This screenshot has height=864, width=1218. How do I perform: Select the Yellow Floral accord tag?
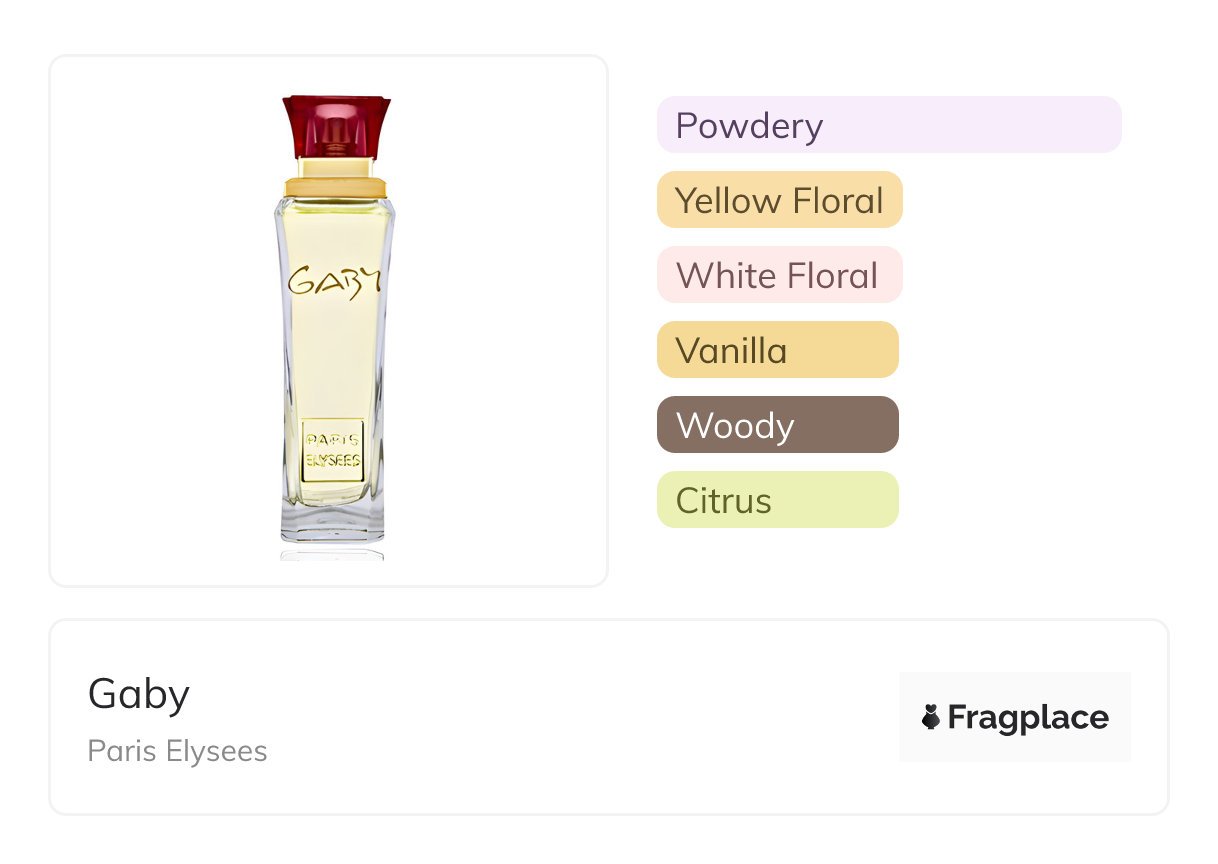779,200
